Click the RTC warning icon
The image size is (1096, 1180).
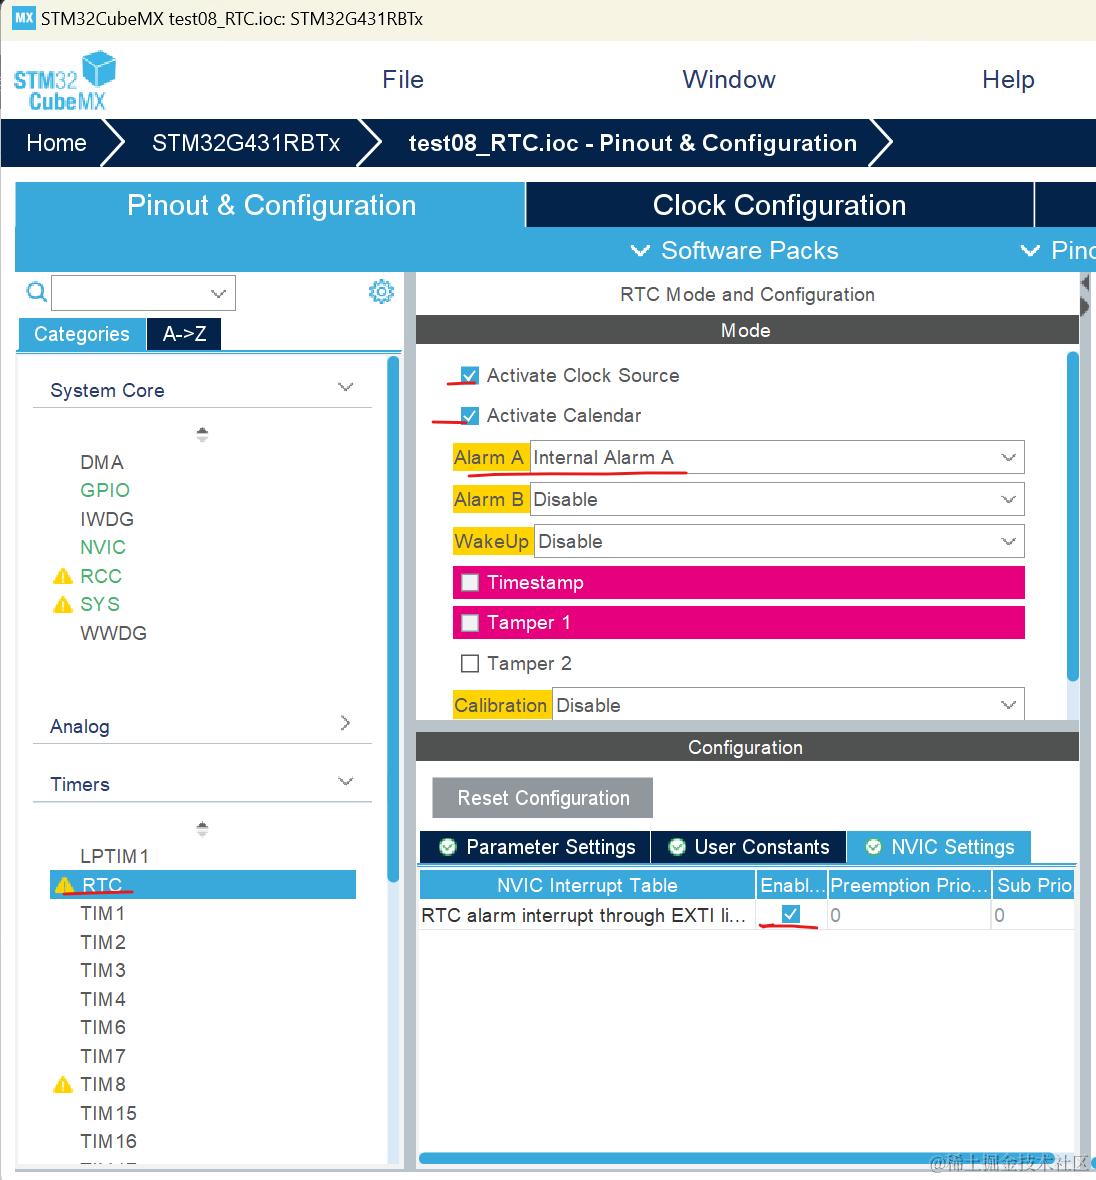click(x=65, y=885)
